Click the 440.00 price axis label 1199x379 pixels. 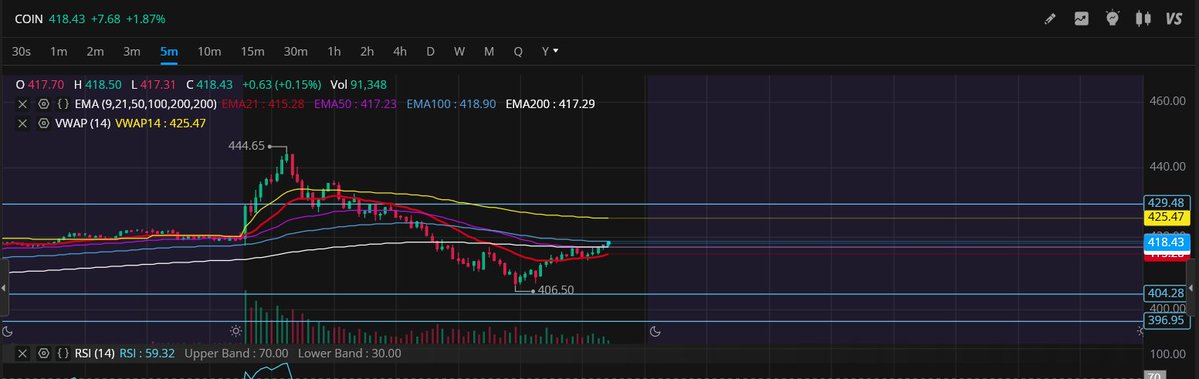[x=1168, y=167]
